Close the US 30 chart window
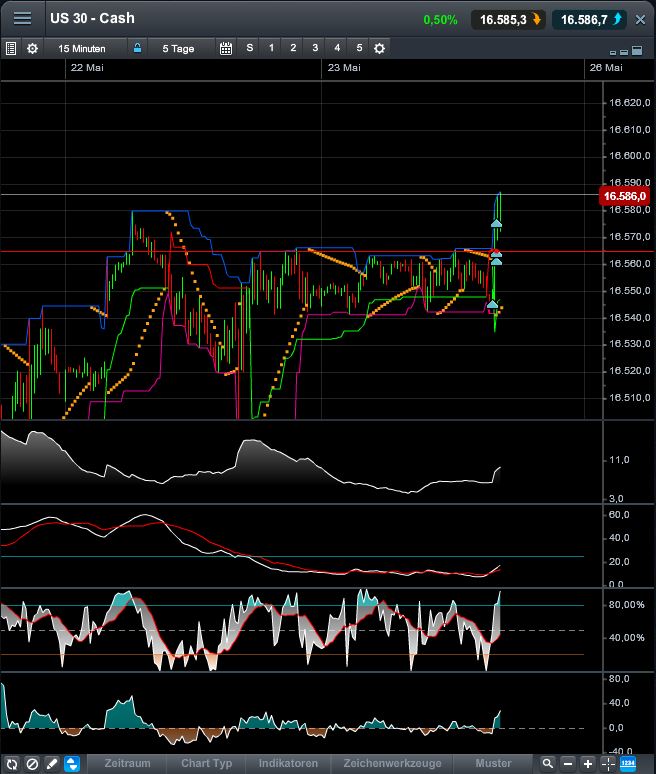The width and height of the screenshot is (656, 774). tap(640, 20)
